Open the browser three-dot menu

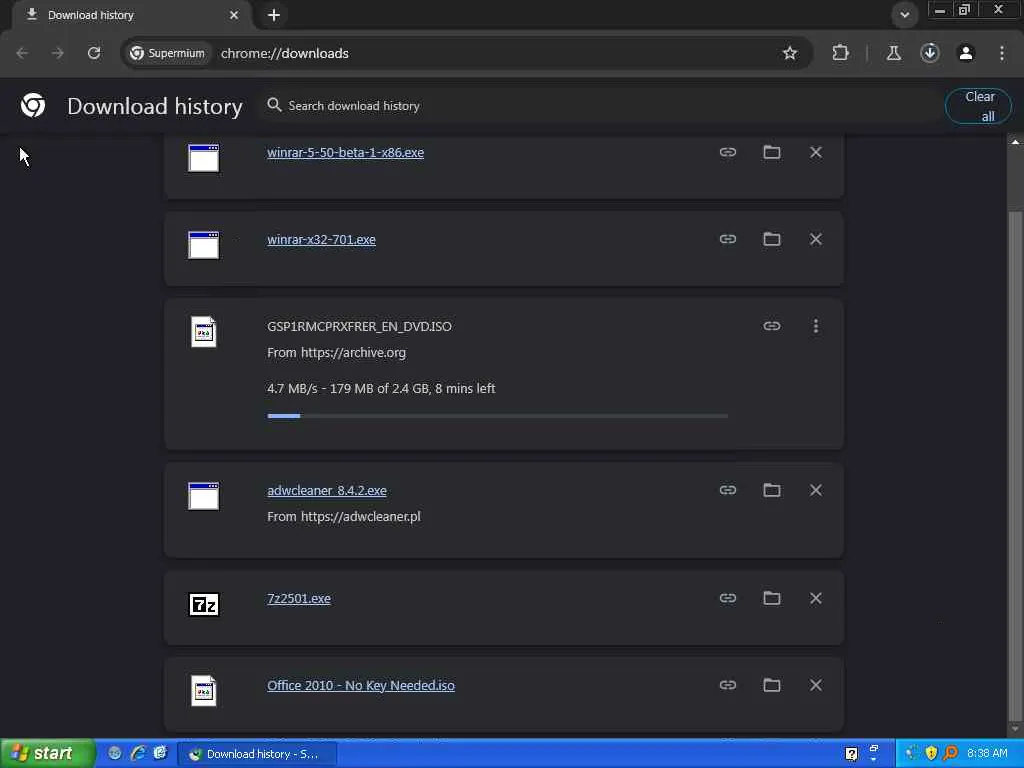click(x=1002, y=53)
